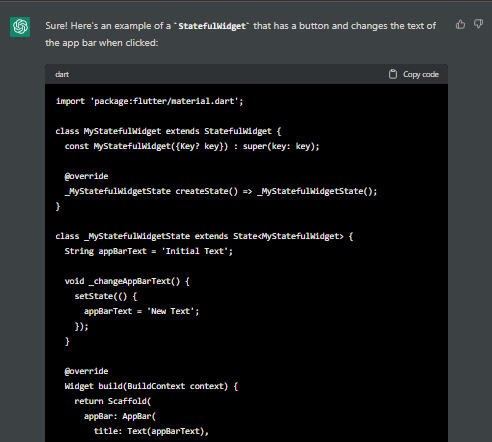Click the const MyStatefulWidget constructor line
This screenshot has height=442, width=492.
click(x=192, y=146)
